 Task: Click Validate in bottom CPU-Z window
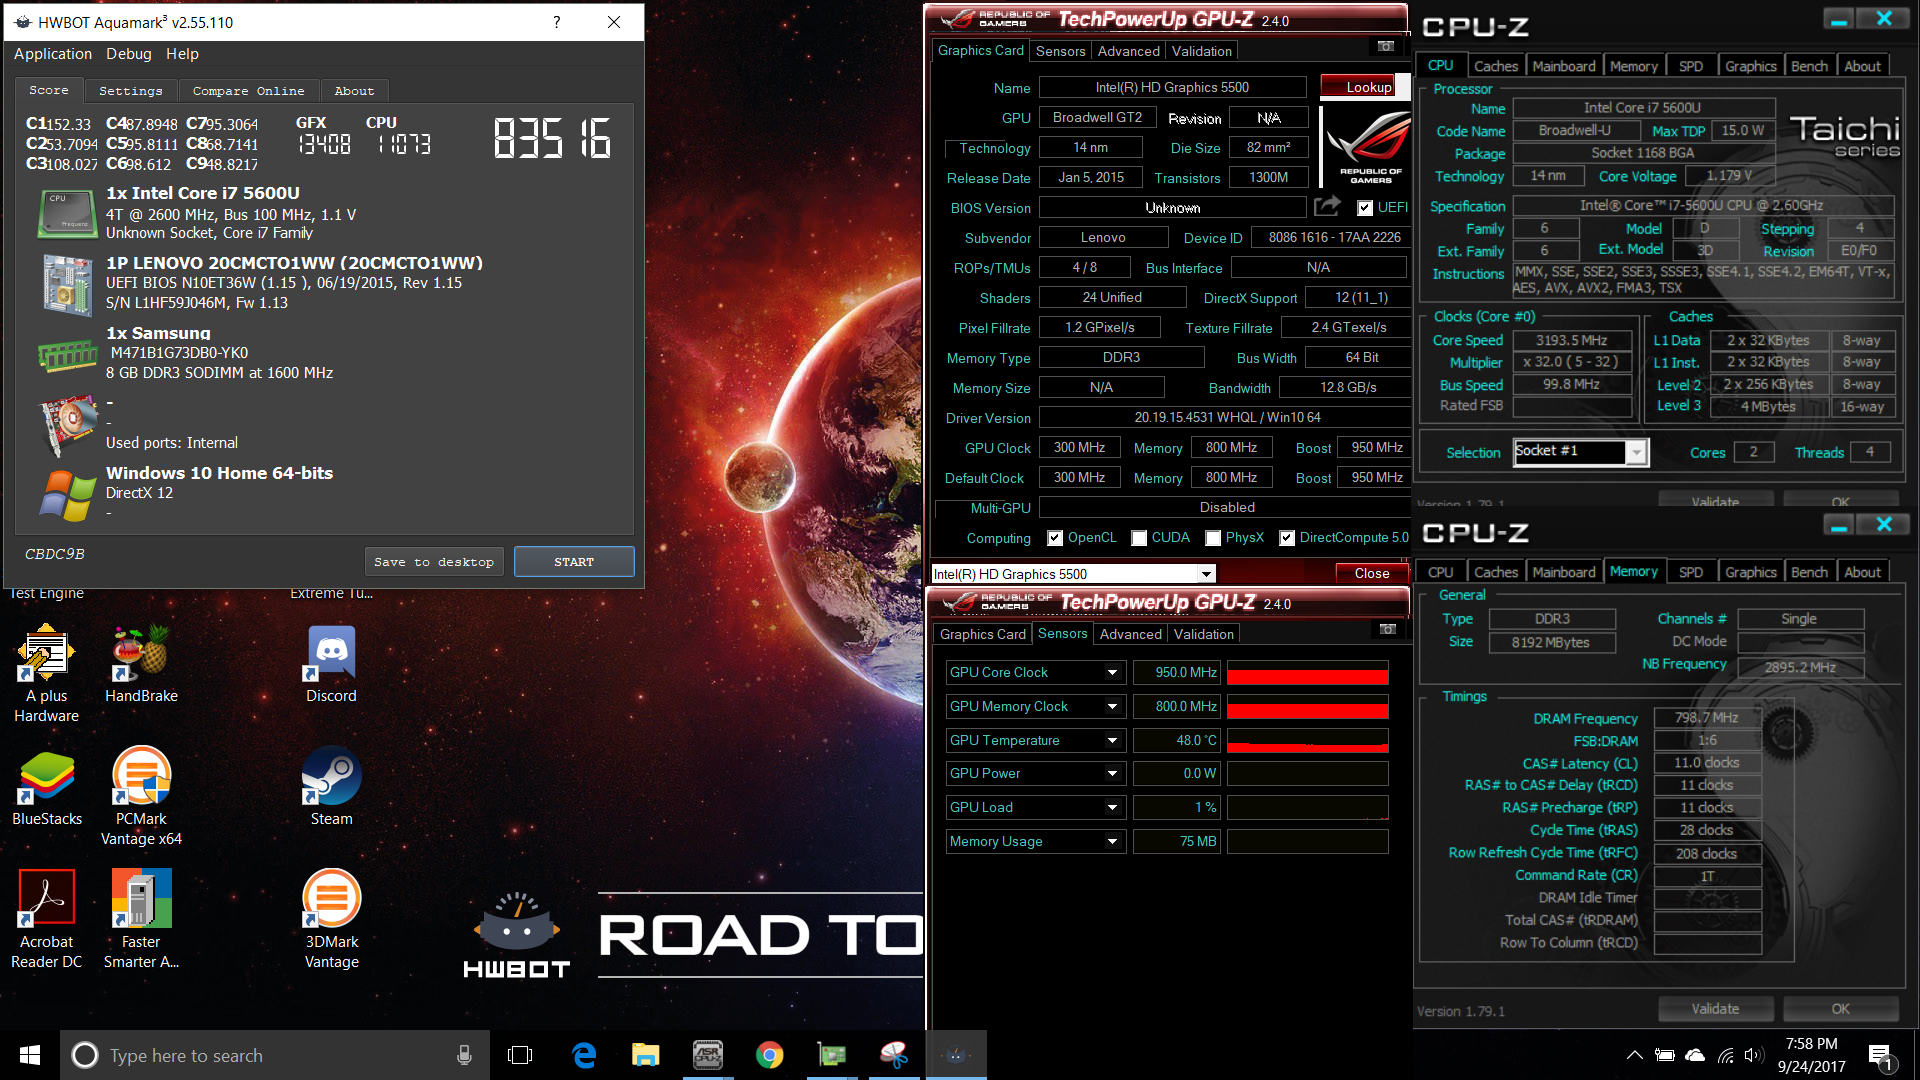[x=1715, y=1009]
